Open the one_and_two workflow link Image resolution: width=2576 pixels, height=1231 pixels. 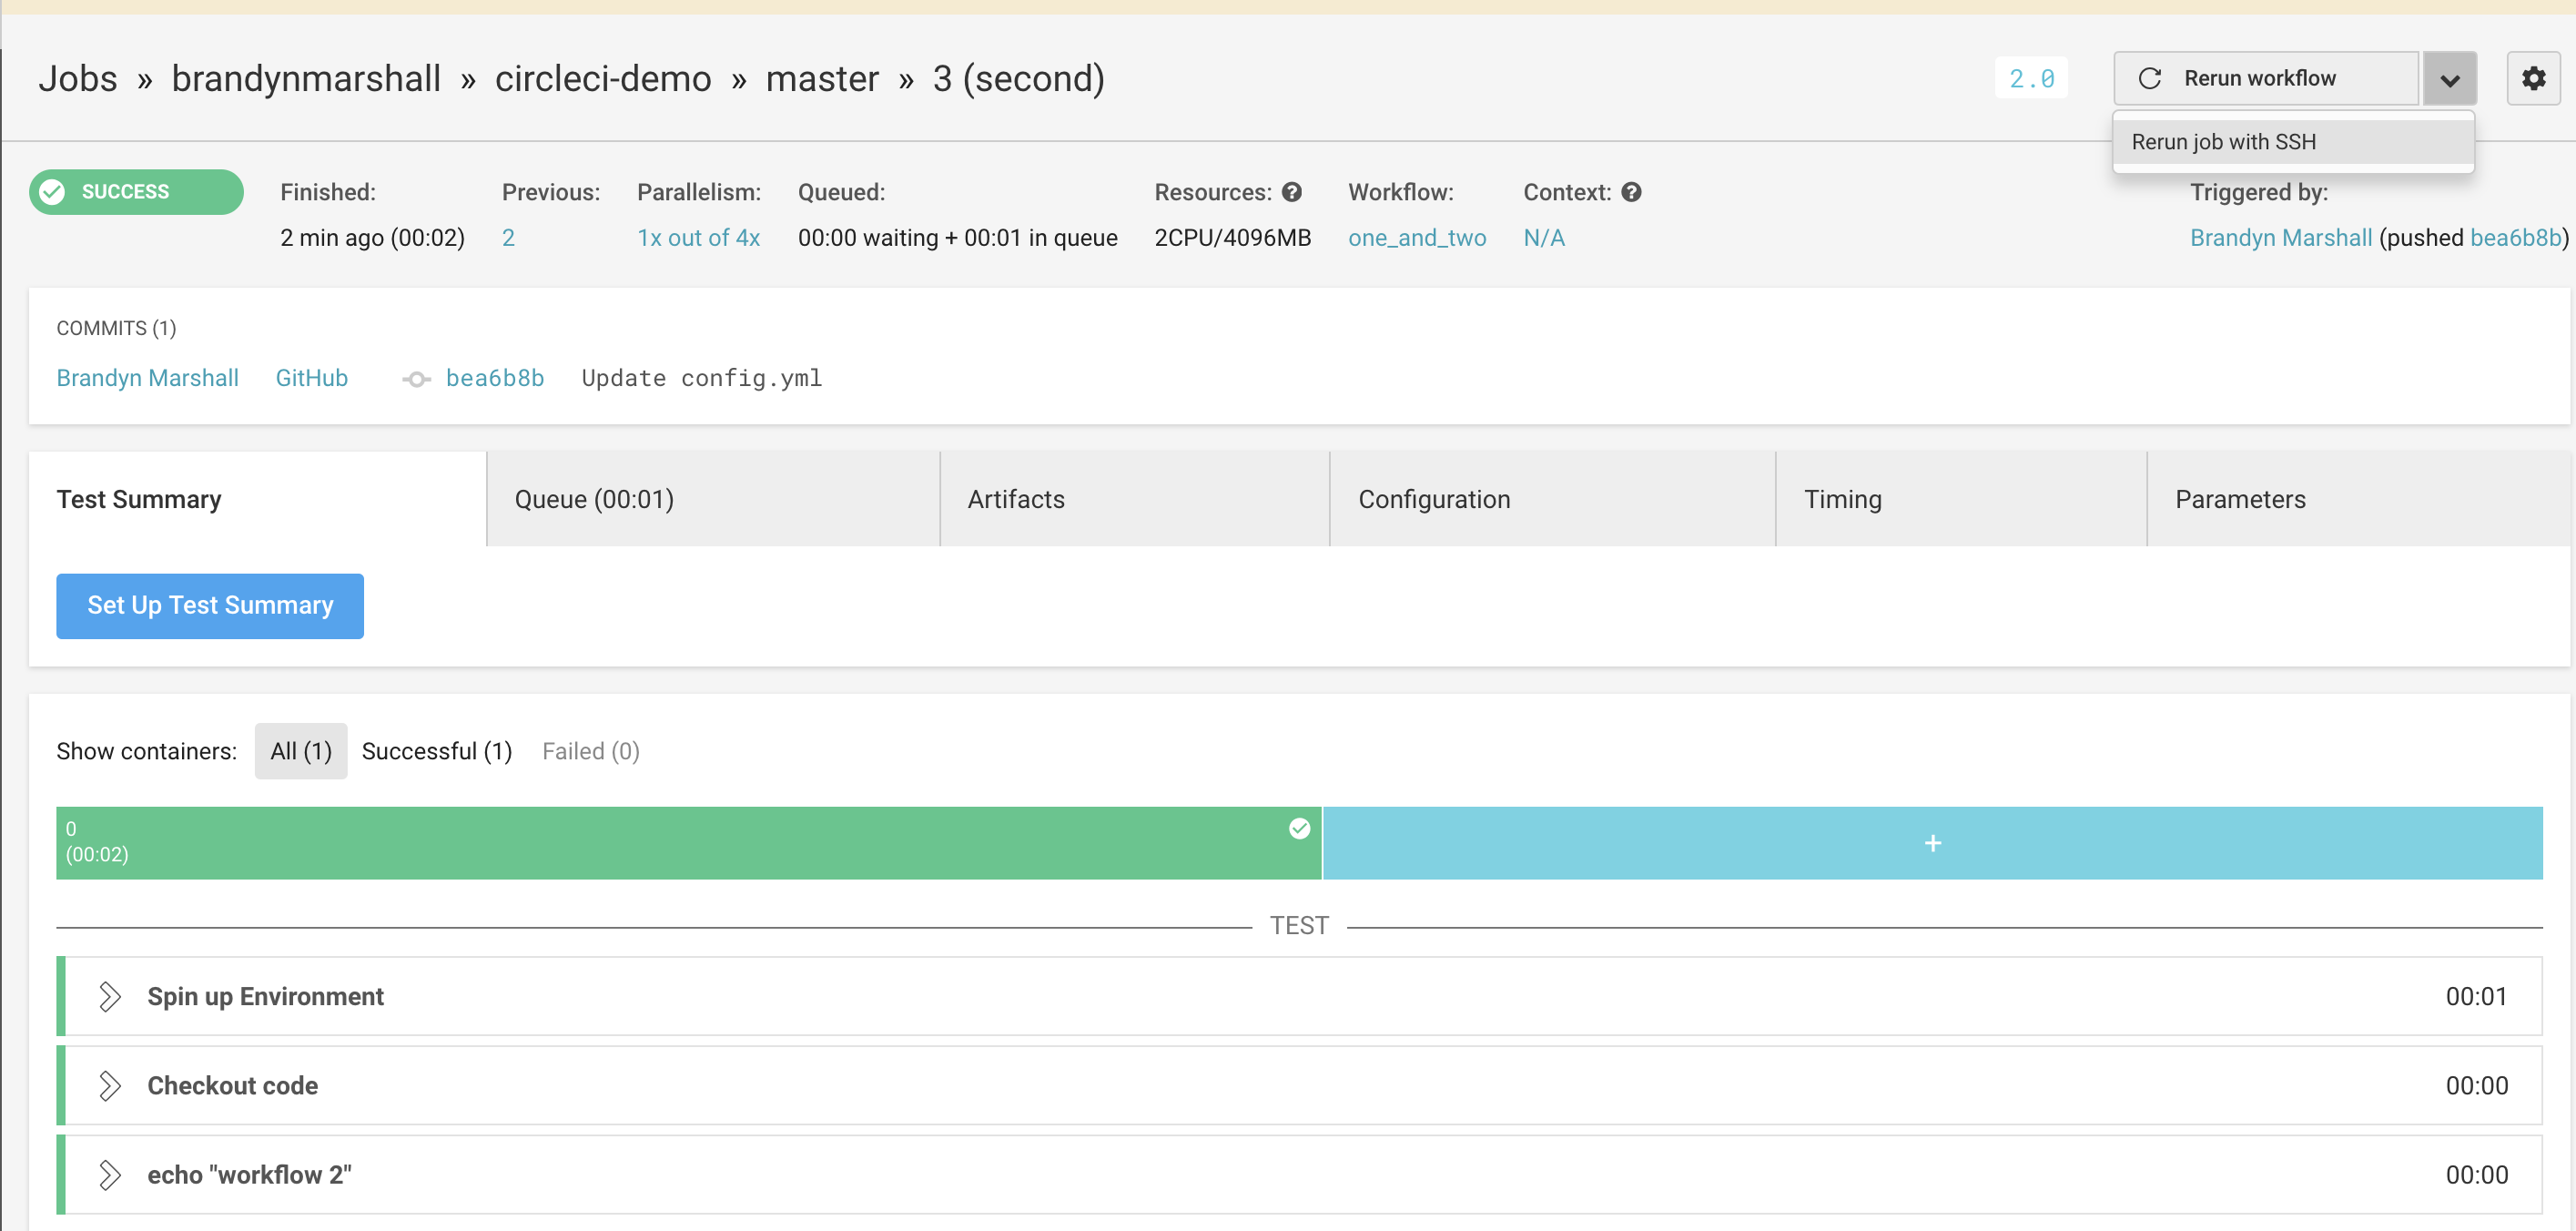tap(1417, 238)
